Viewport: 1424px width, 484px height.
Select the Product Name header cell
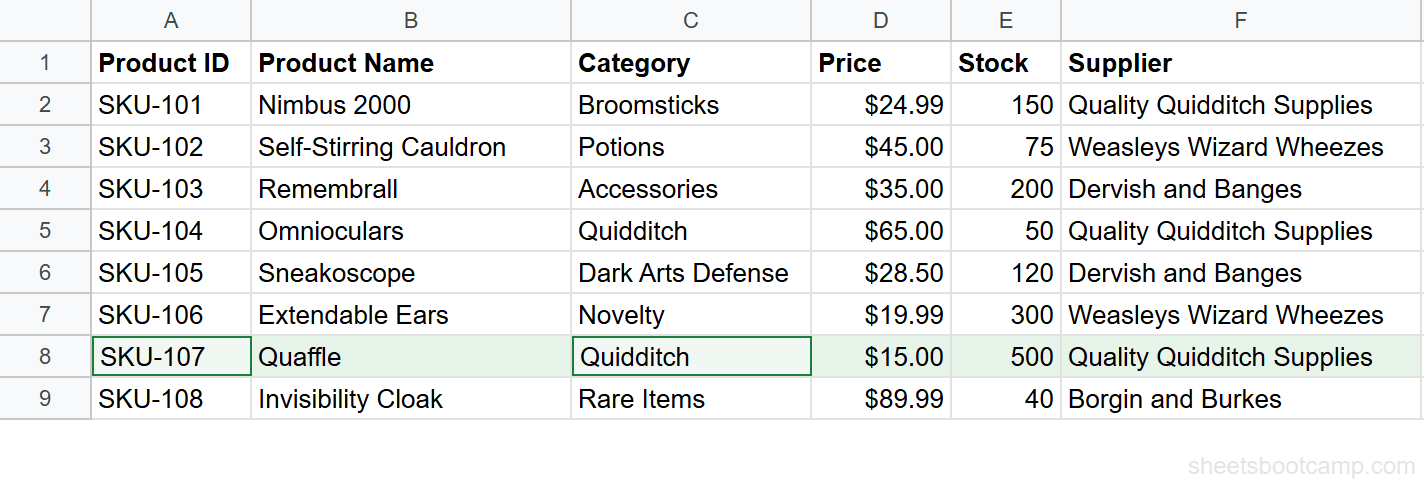[x=410, y=63]
